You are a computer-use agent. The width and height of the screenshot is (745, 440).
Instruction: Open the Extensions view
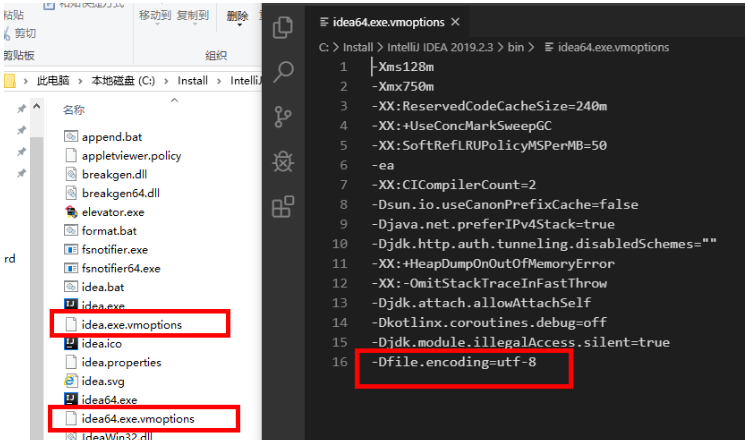click(x=283, y=207)
